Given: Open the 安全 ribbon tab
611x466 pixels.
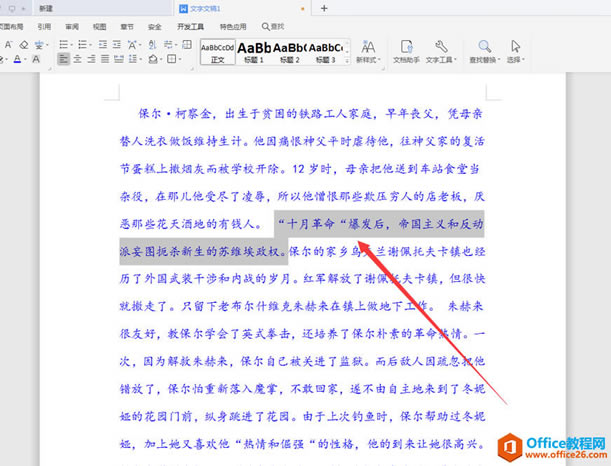Looking at the screenshot, I should [155, 26].
